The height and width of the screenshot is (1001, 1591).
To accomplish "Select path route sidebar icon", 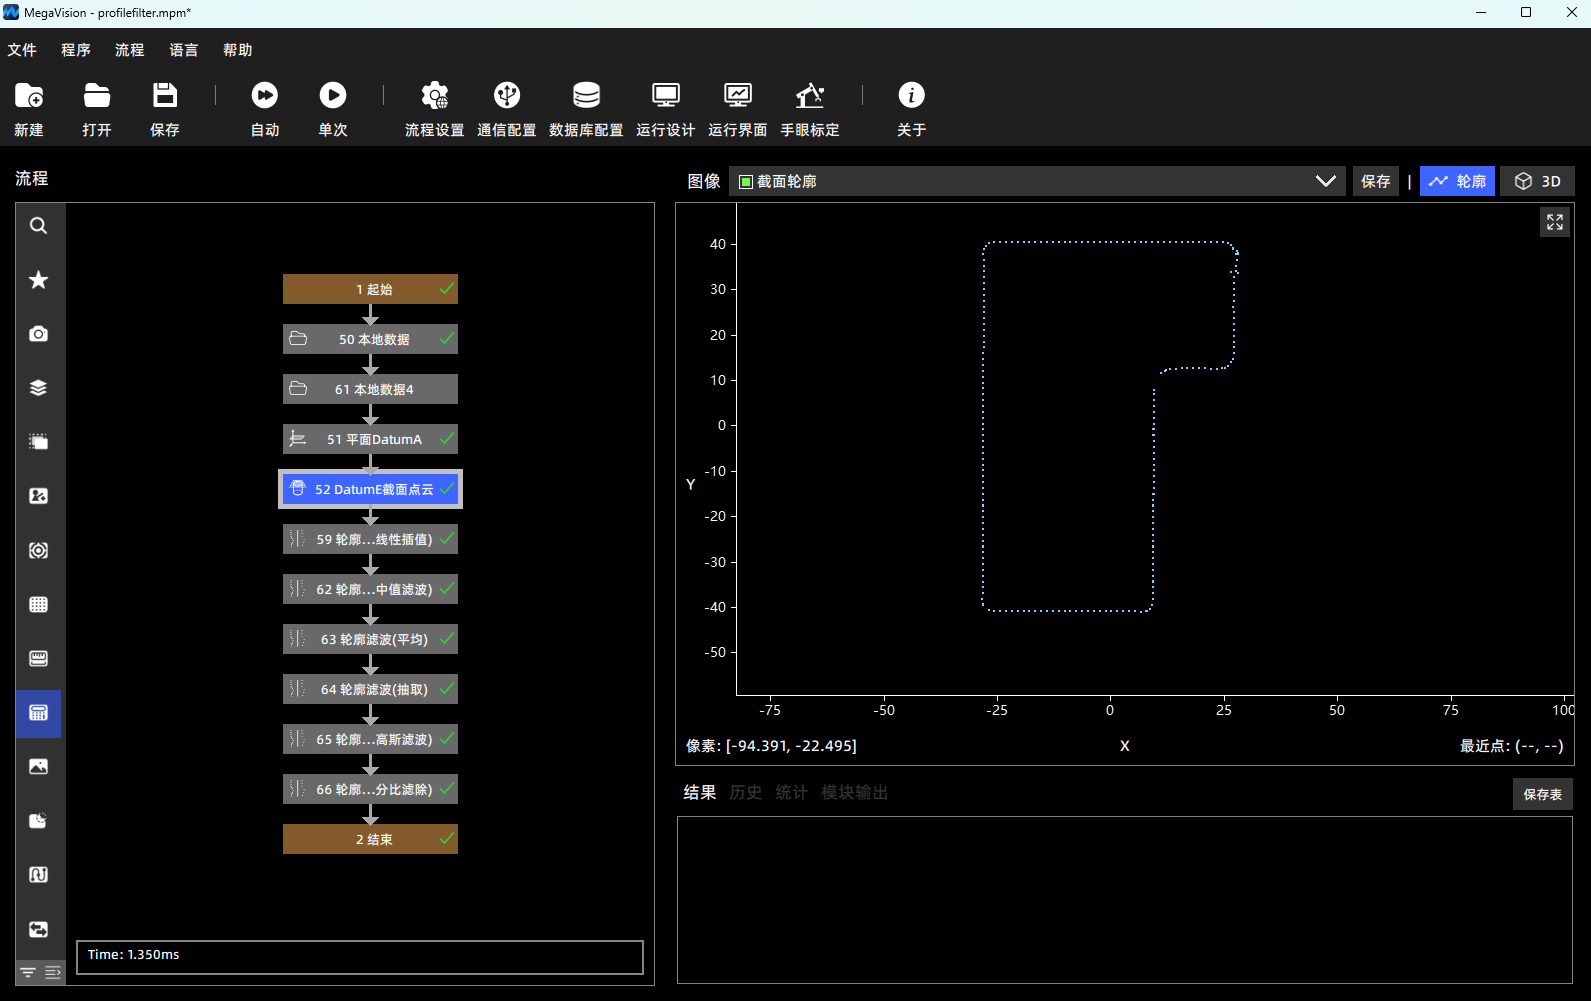I will (x=39, y=875).
